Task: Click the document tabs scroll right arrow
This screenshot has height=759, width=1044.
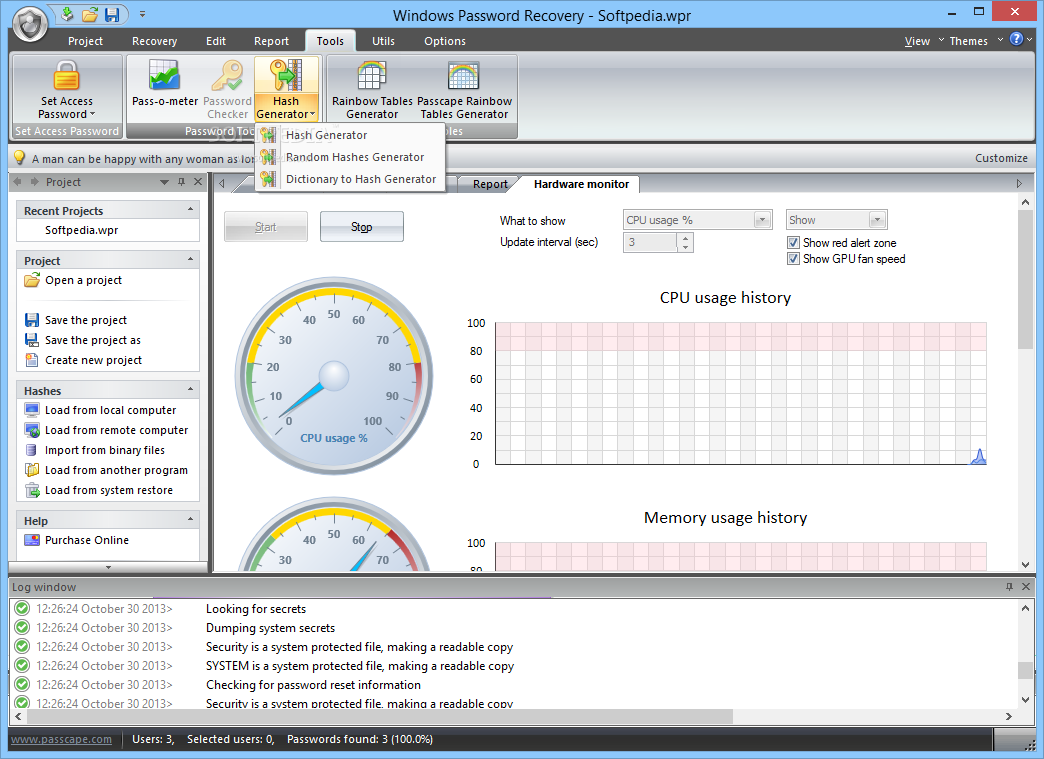Action: [1019, 184]
